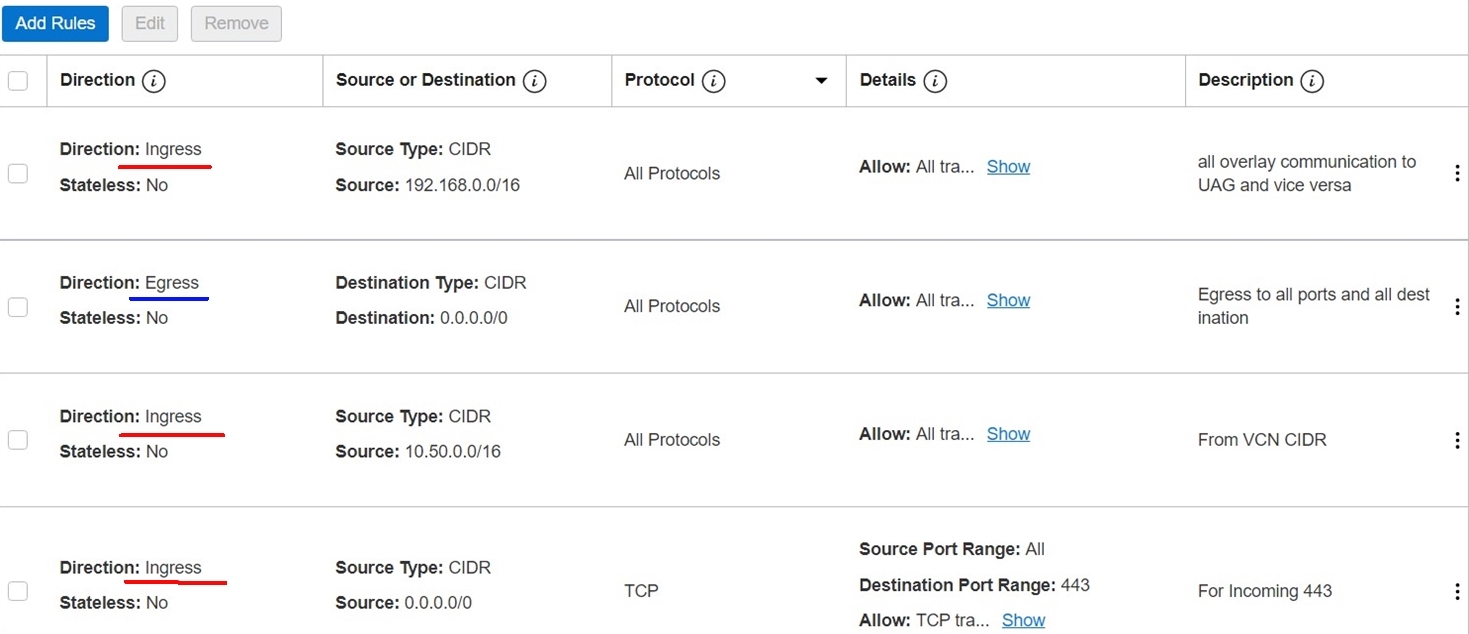Select the TCP 443 ingress rule checkbox
This screenshot has width=1469, height=634.
[18, 591]
